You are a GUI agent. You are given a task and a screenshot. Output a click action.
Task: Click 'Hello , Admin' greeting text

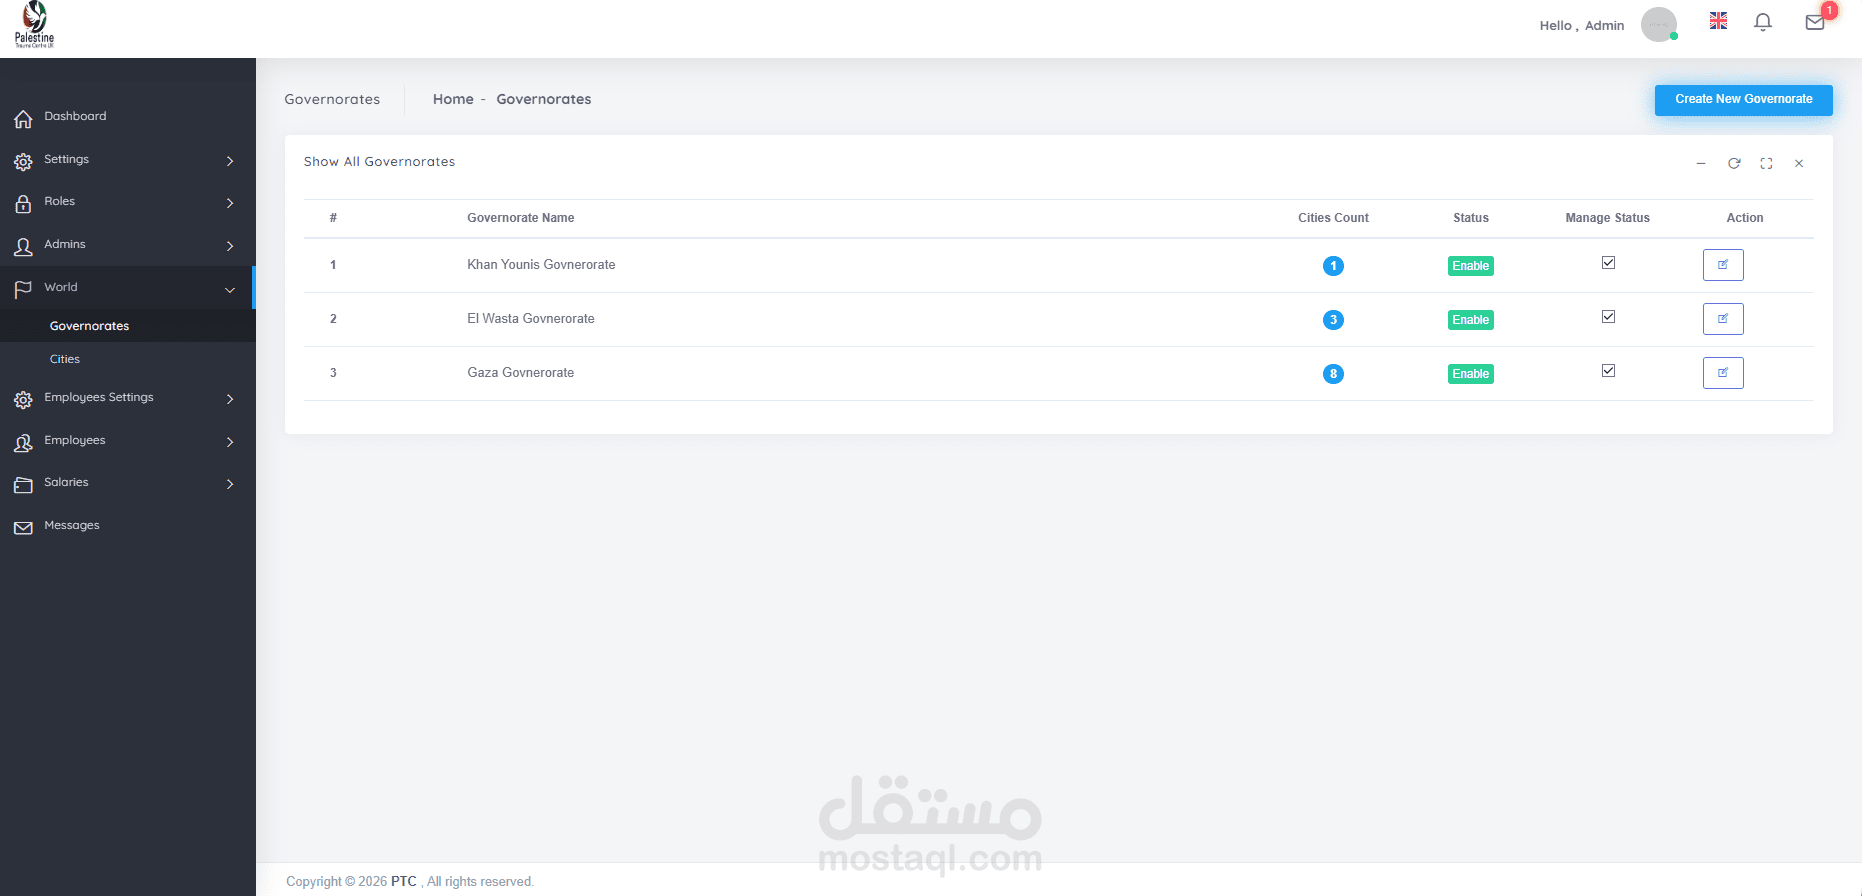(x=1581, y=26)
